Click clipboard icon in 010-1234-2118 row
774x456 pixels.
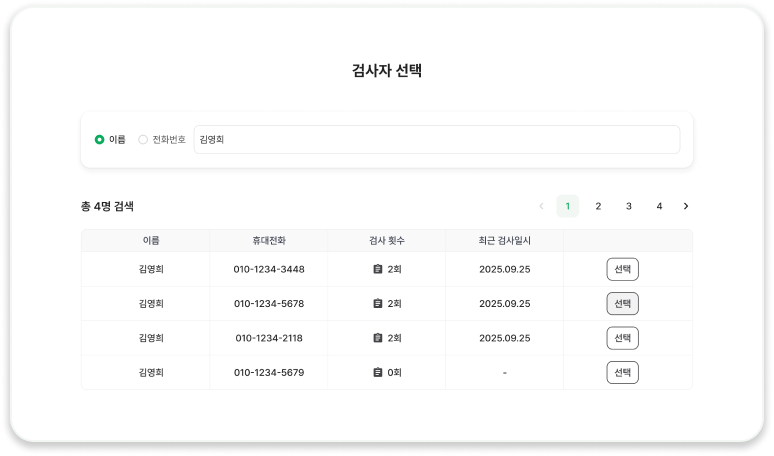378,338
